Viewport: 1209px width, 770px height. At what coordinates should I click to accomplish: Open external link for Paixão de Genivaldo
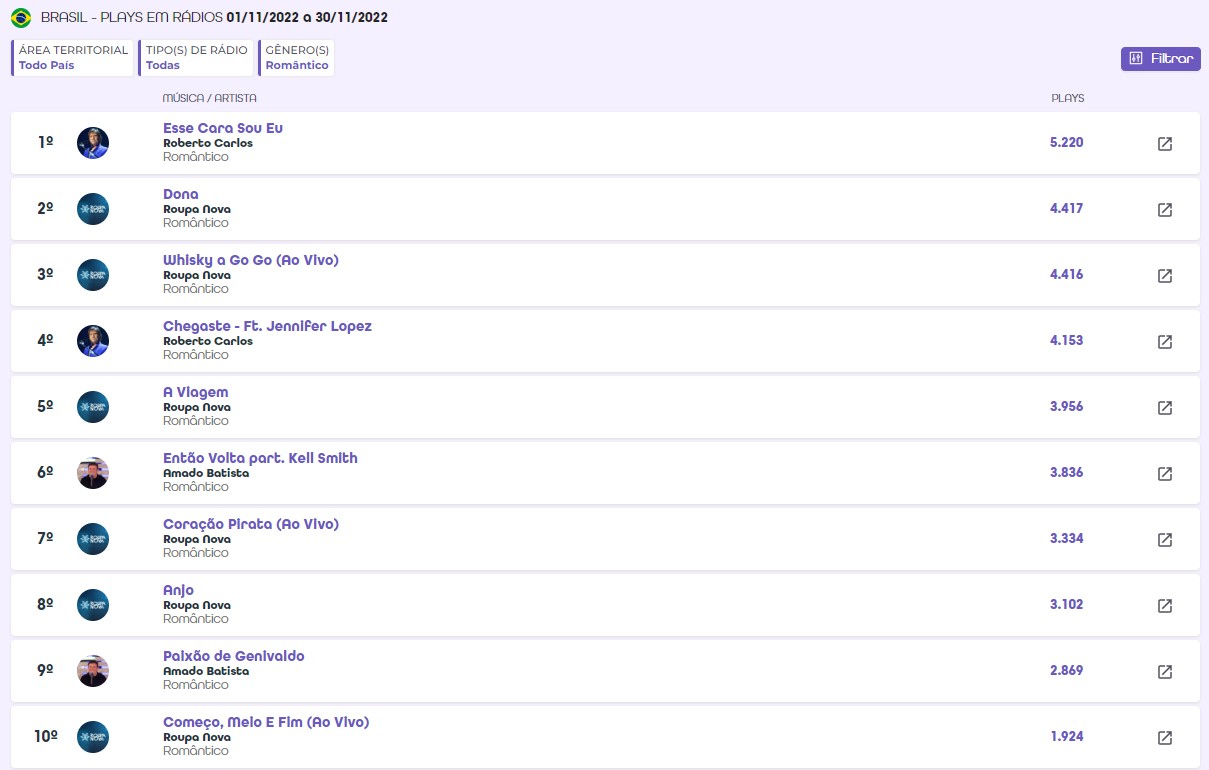[1165, 672]
